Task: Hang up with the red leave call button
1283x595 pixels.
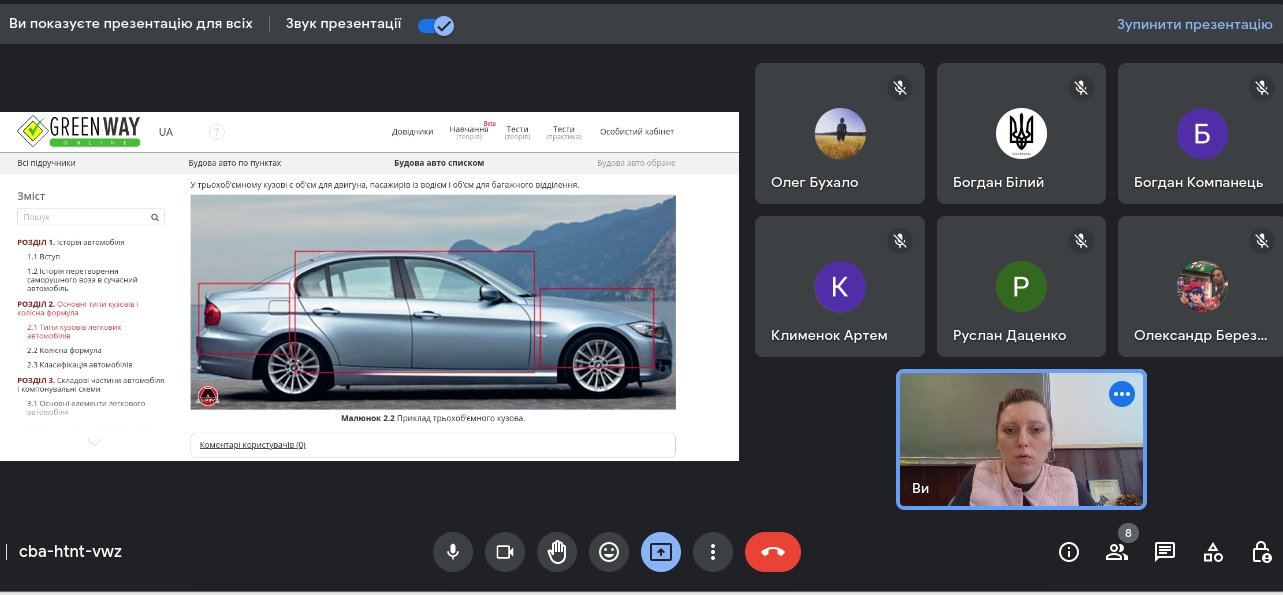Action: (772, 551)
